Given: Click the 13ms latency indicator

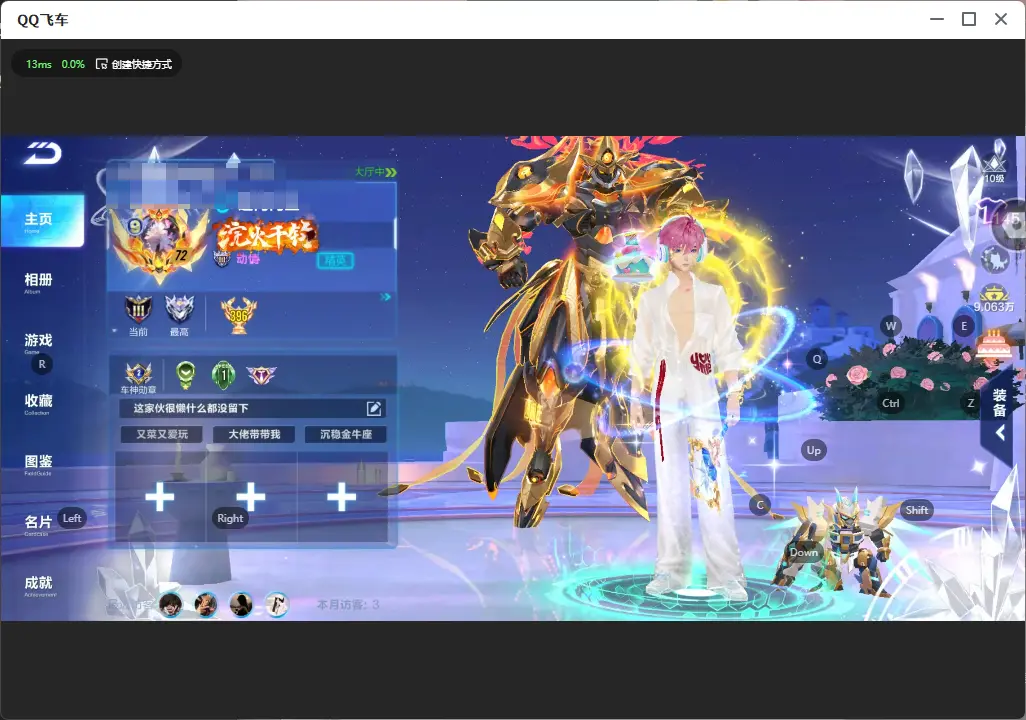Looking at the screenshot, I should (39, 64).
